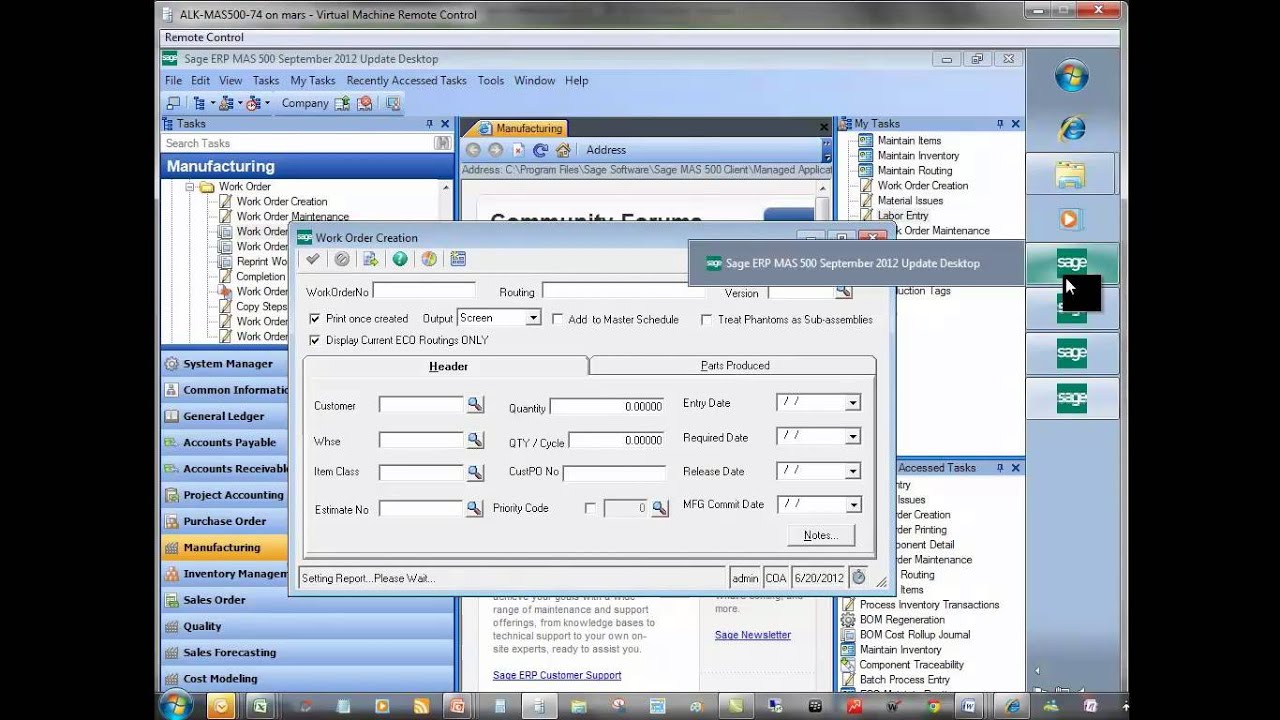The image size is (1280, 720).
Task: Select Maintain Routing in My Tasks
Action: pos(914,170)
